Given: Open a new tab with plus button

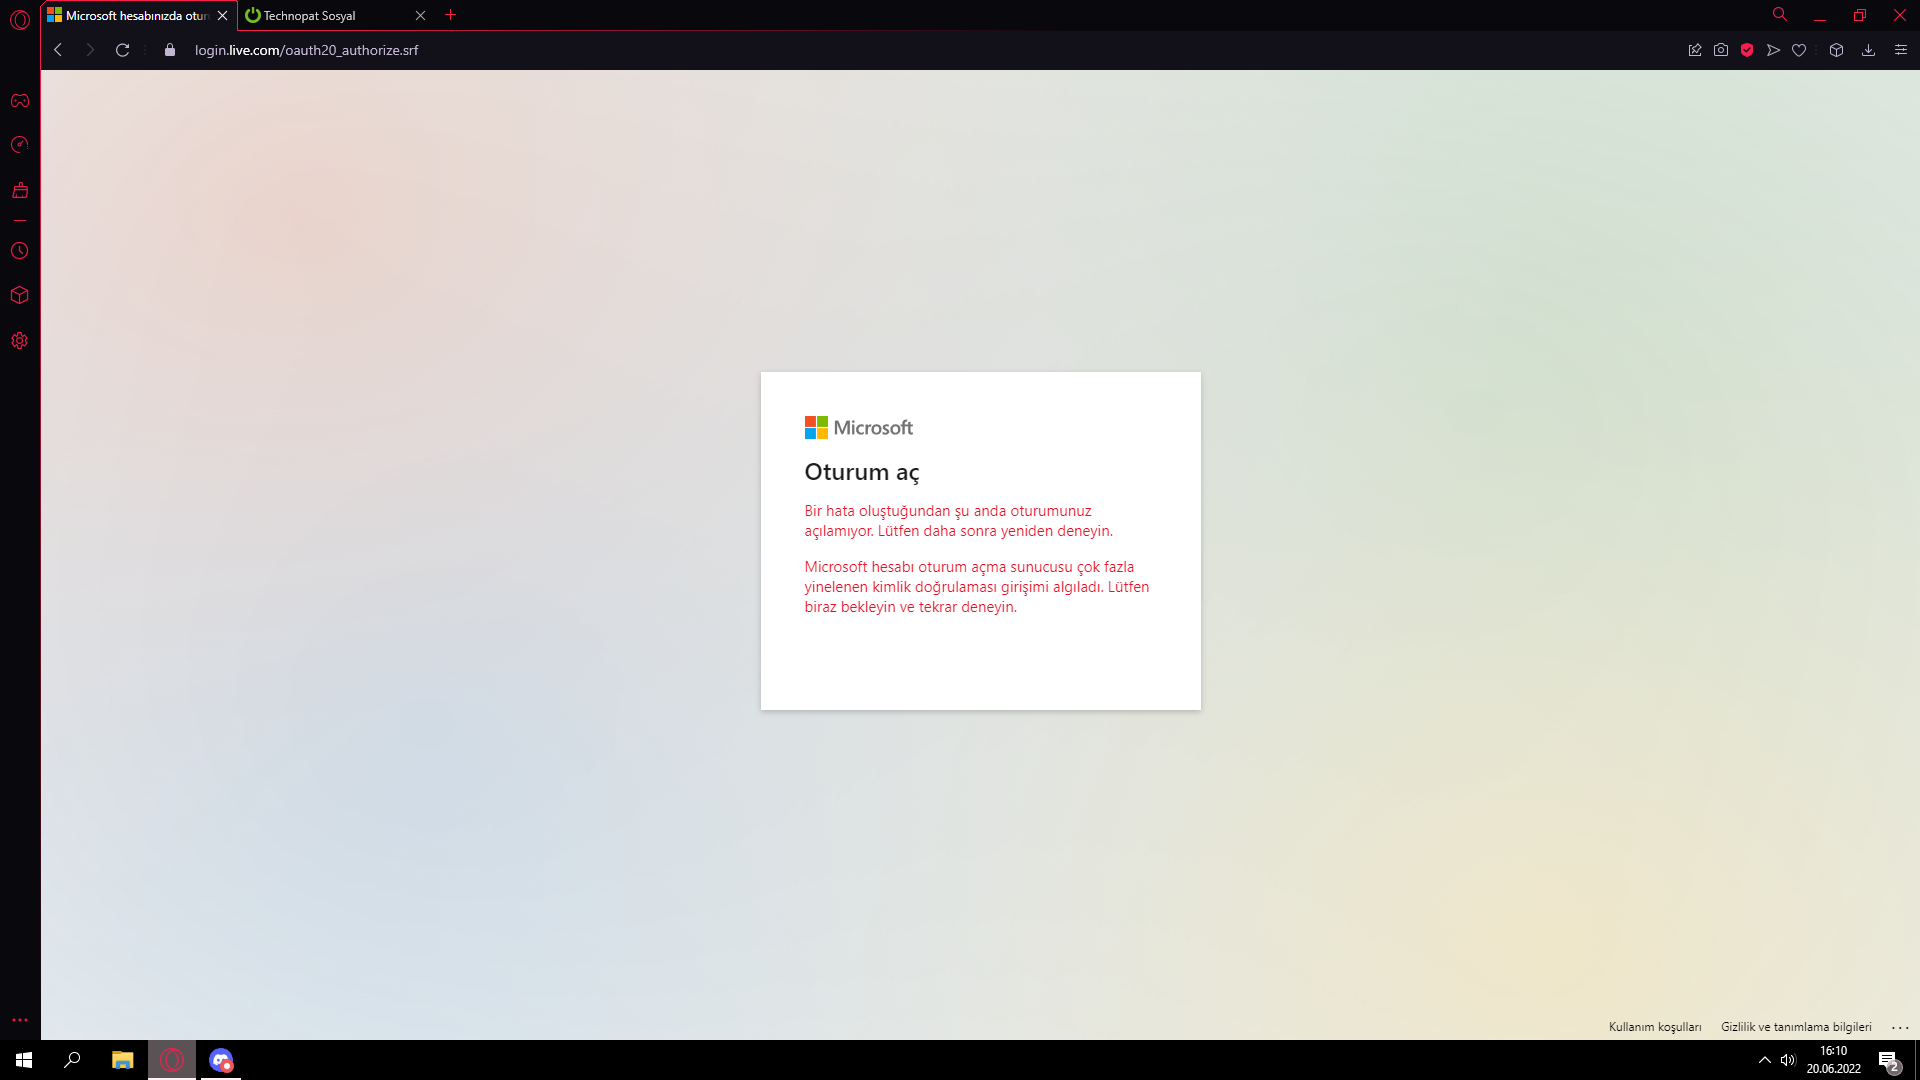Looking at the screenshot, I should pos(451,15).
